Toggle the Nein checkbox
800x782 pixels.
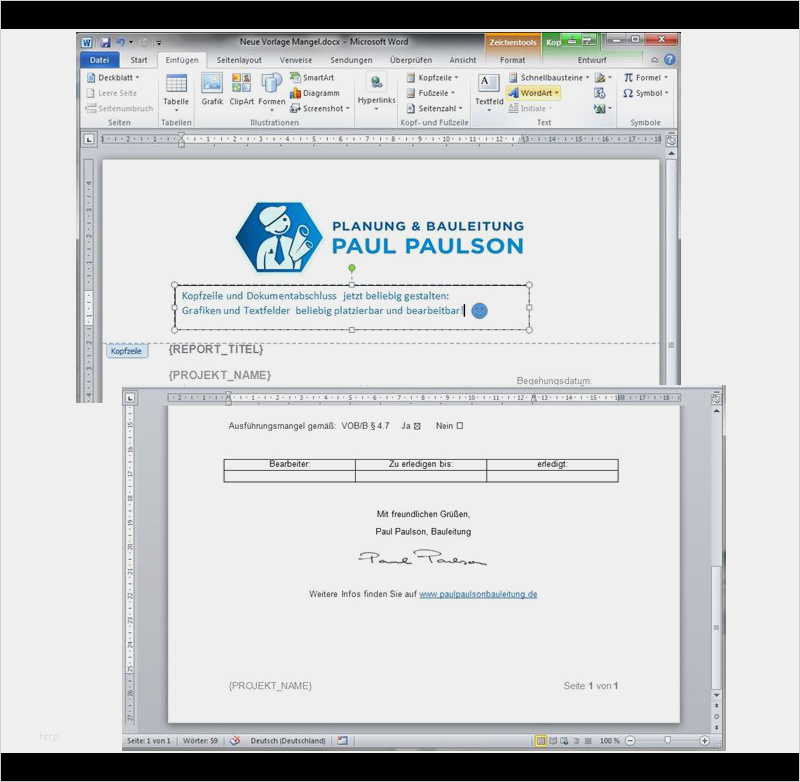[460, 425]
